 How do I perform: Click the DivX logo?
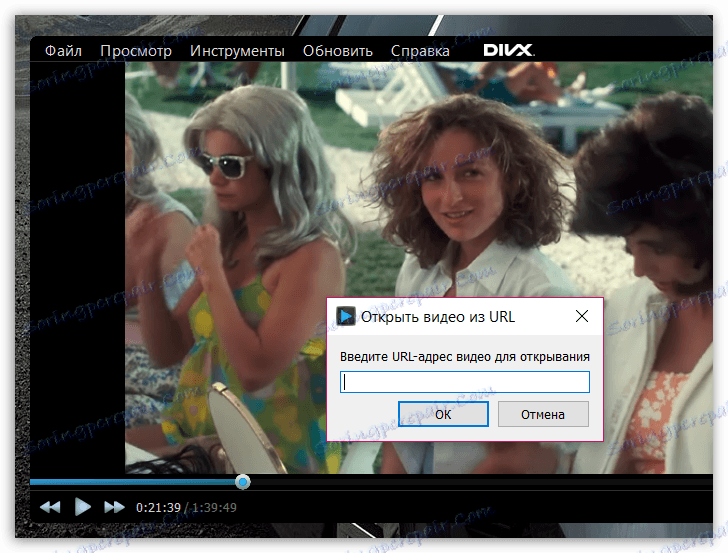[509, 50]
